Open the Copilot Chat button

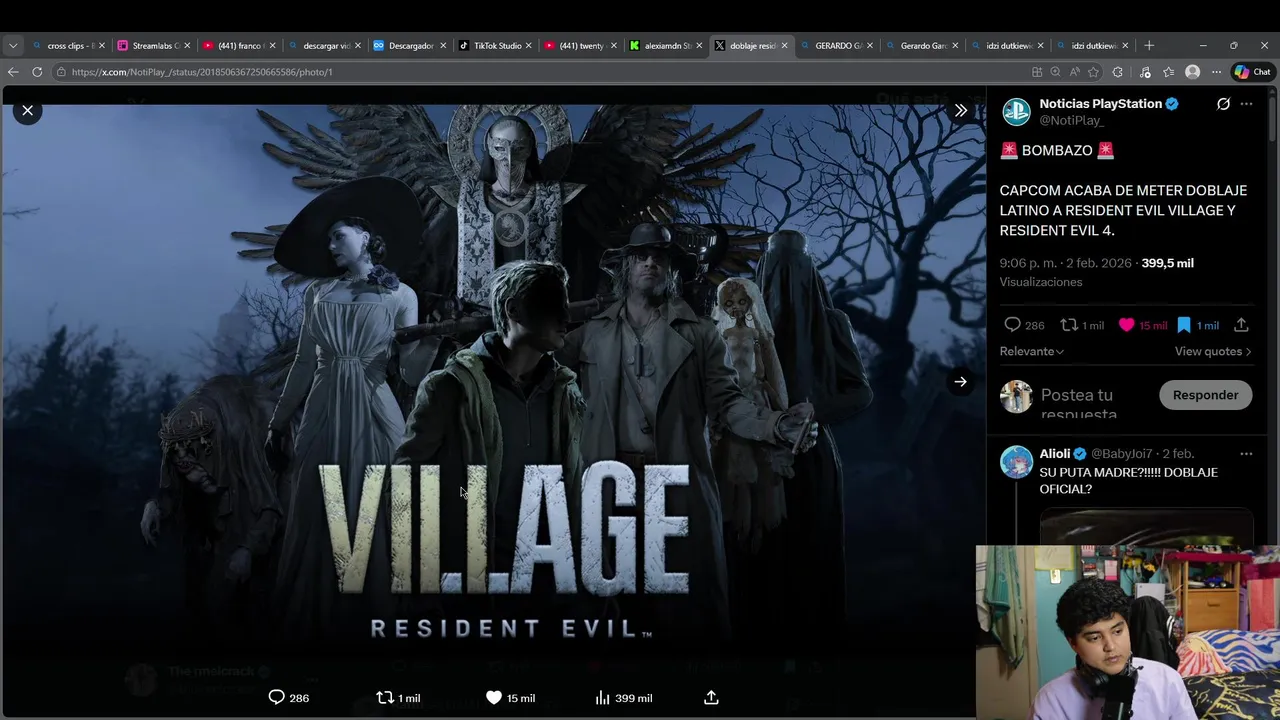pos(1253,72)
